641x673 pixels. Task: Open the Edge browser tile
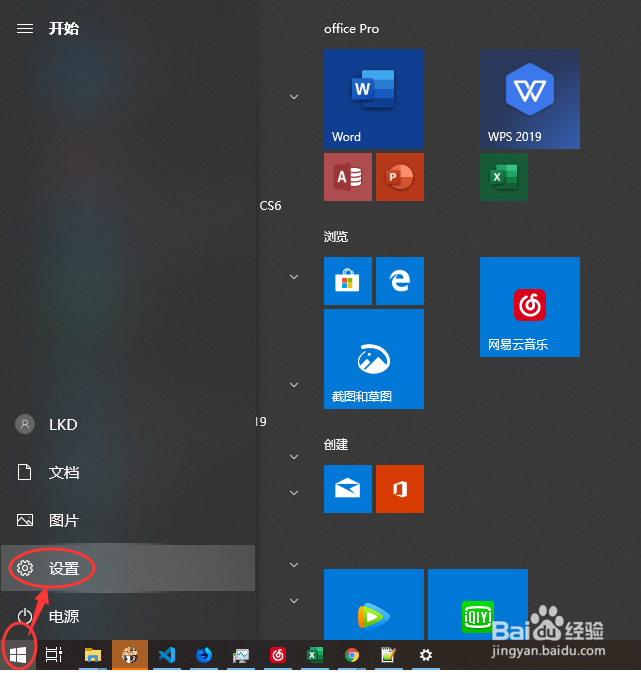click(x=400, y=281)
